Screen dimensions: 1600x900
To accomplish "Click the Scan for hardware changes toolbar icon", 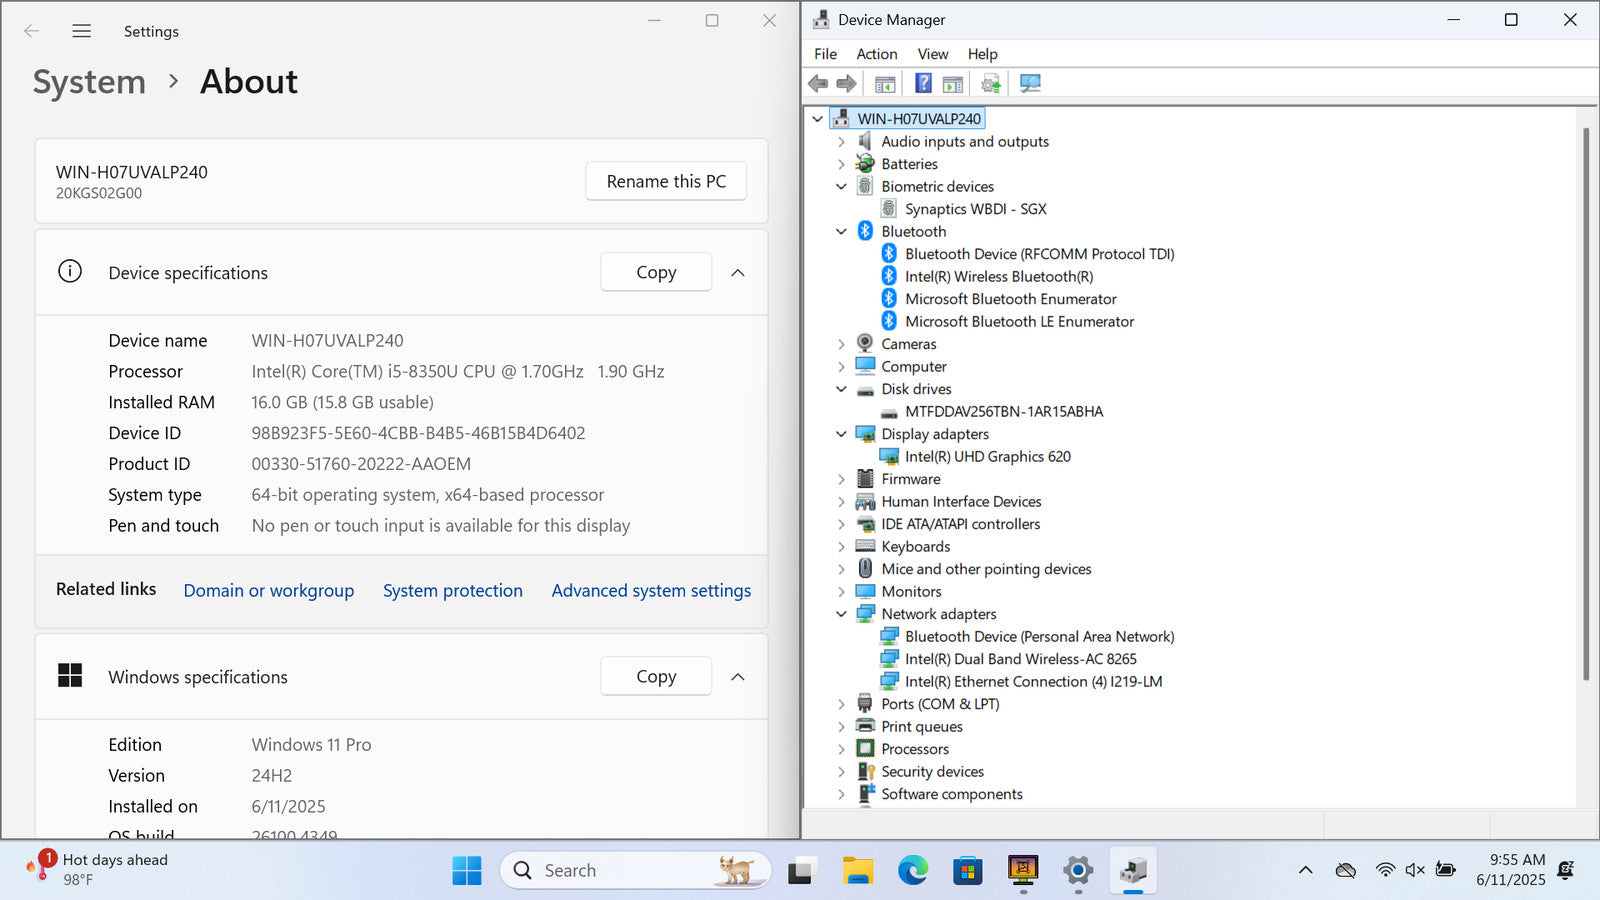I will (x=1030, y=83).
